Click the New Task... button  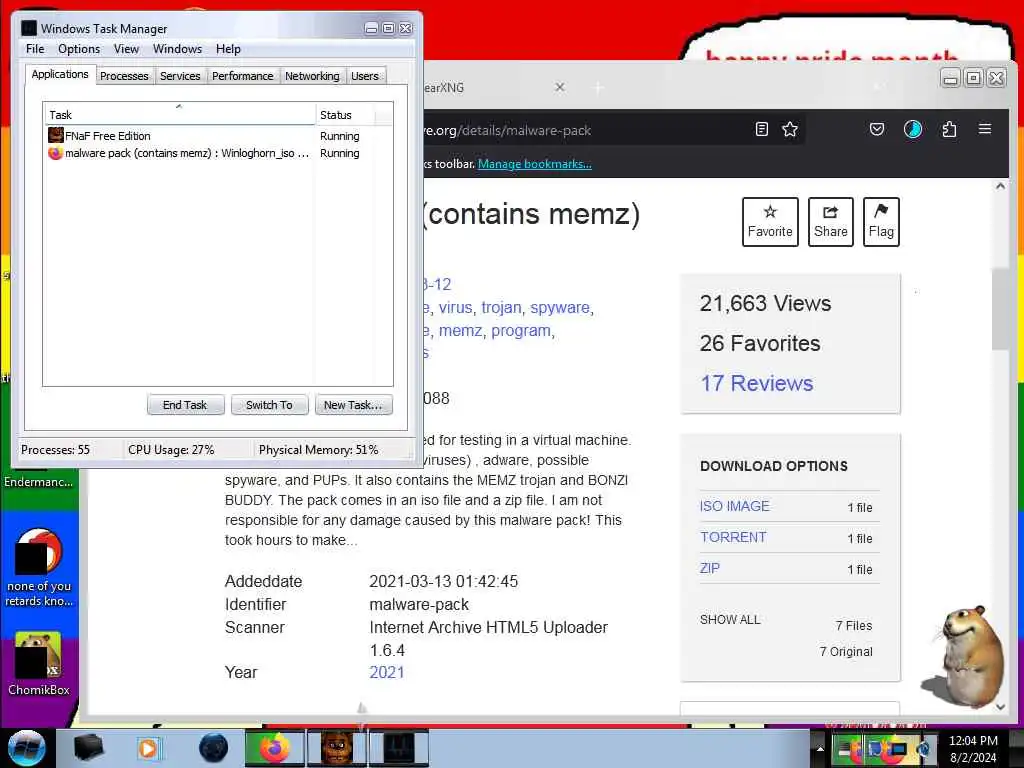[353, 405]
